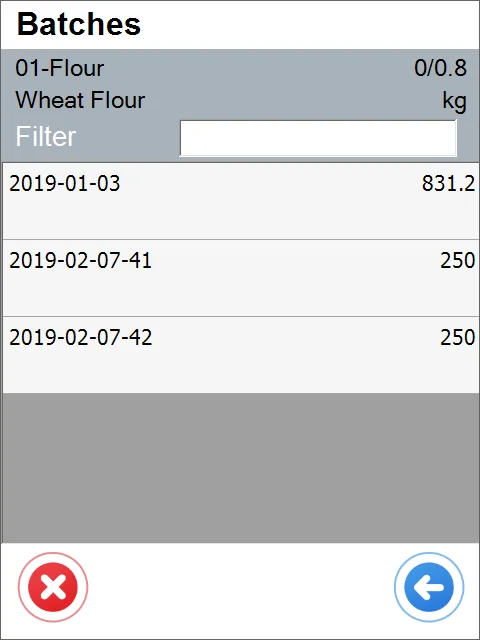The width and height of the screenshot is (480, 640).
Task: Click the red X cancel icon
Action: coord(53,587)
